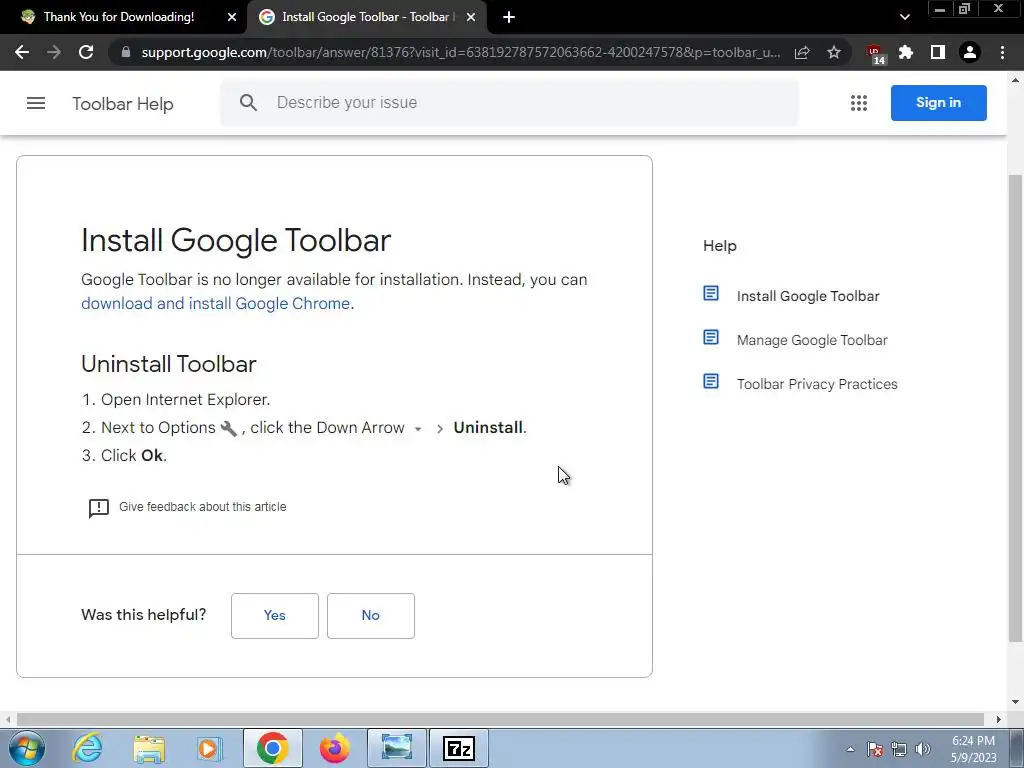Image resolution: width=1024 pixels, height=768 pixels.
Task: Follow 'download and install Google Chrome' link
Action: [216, 304]
